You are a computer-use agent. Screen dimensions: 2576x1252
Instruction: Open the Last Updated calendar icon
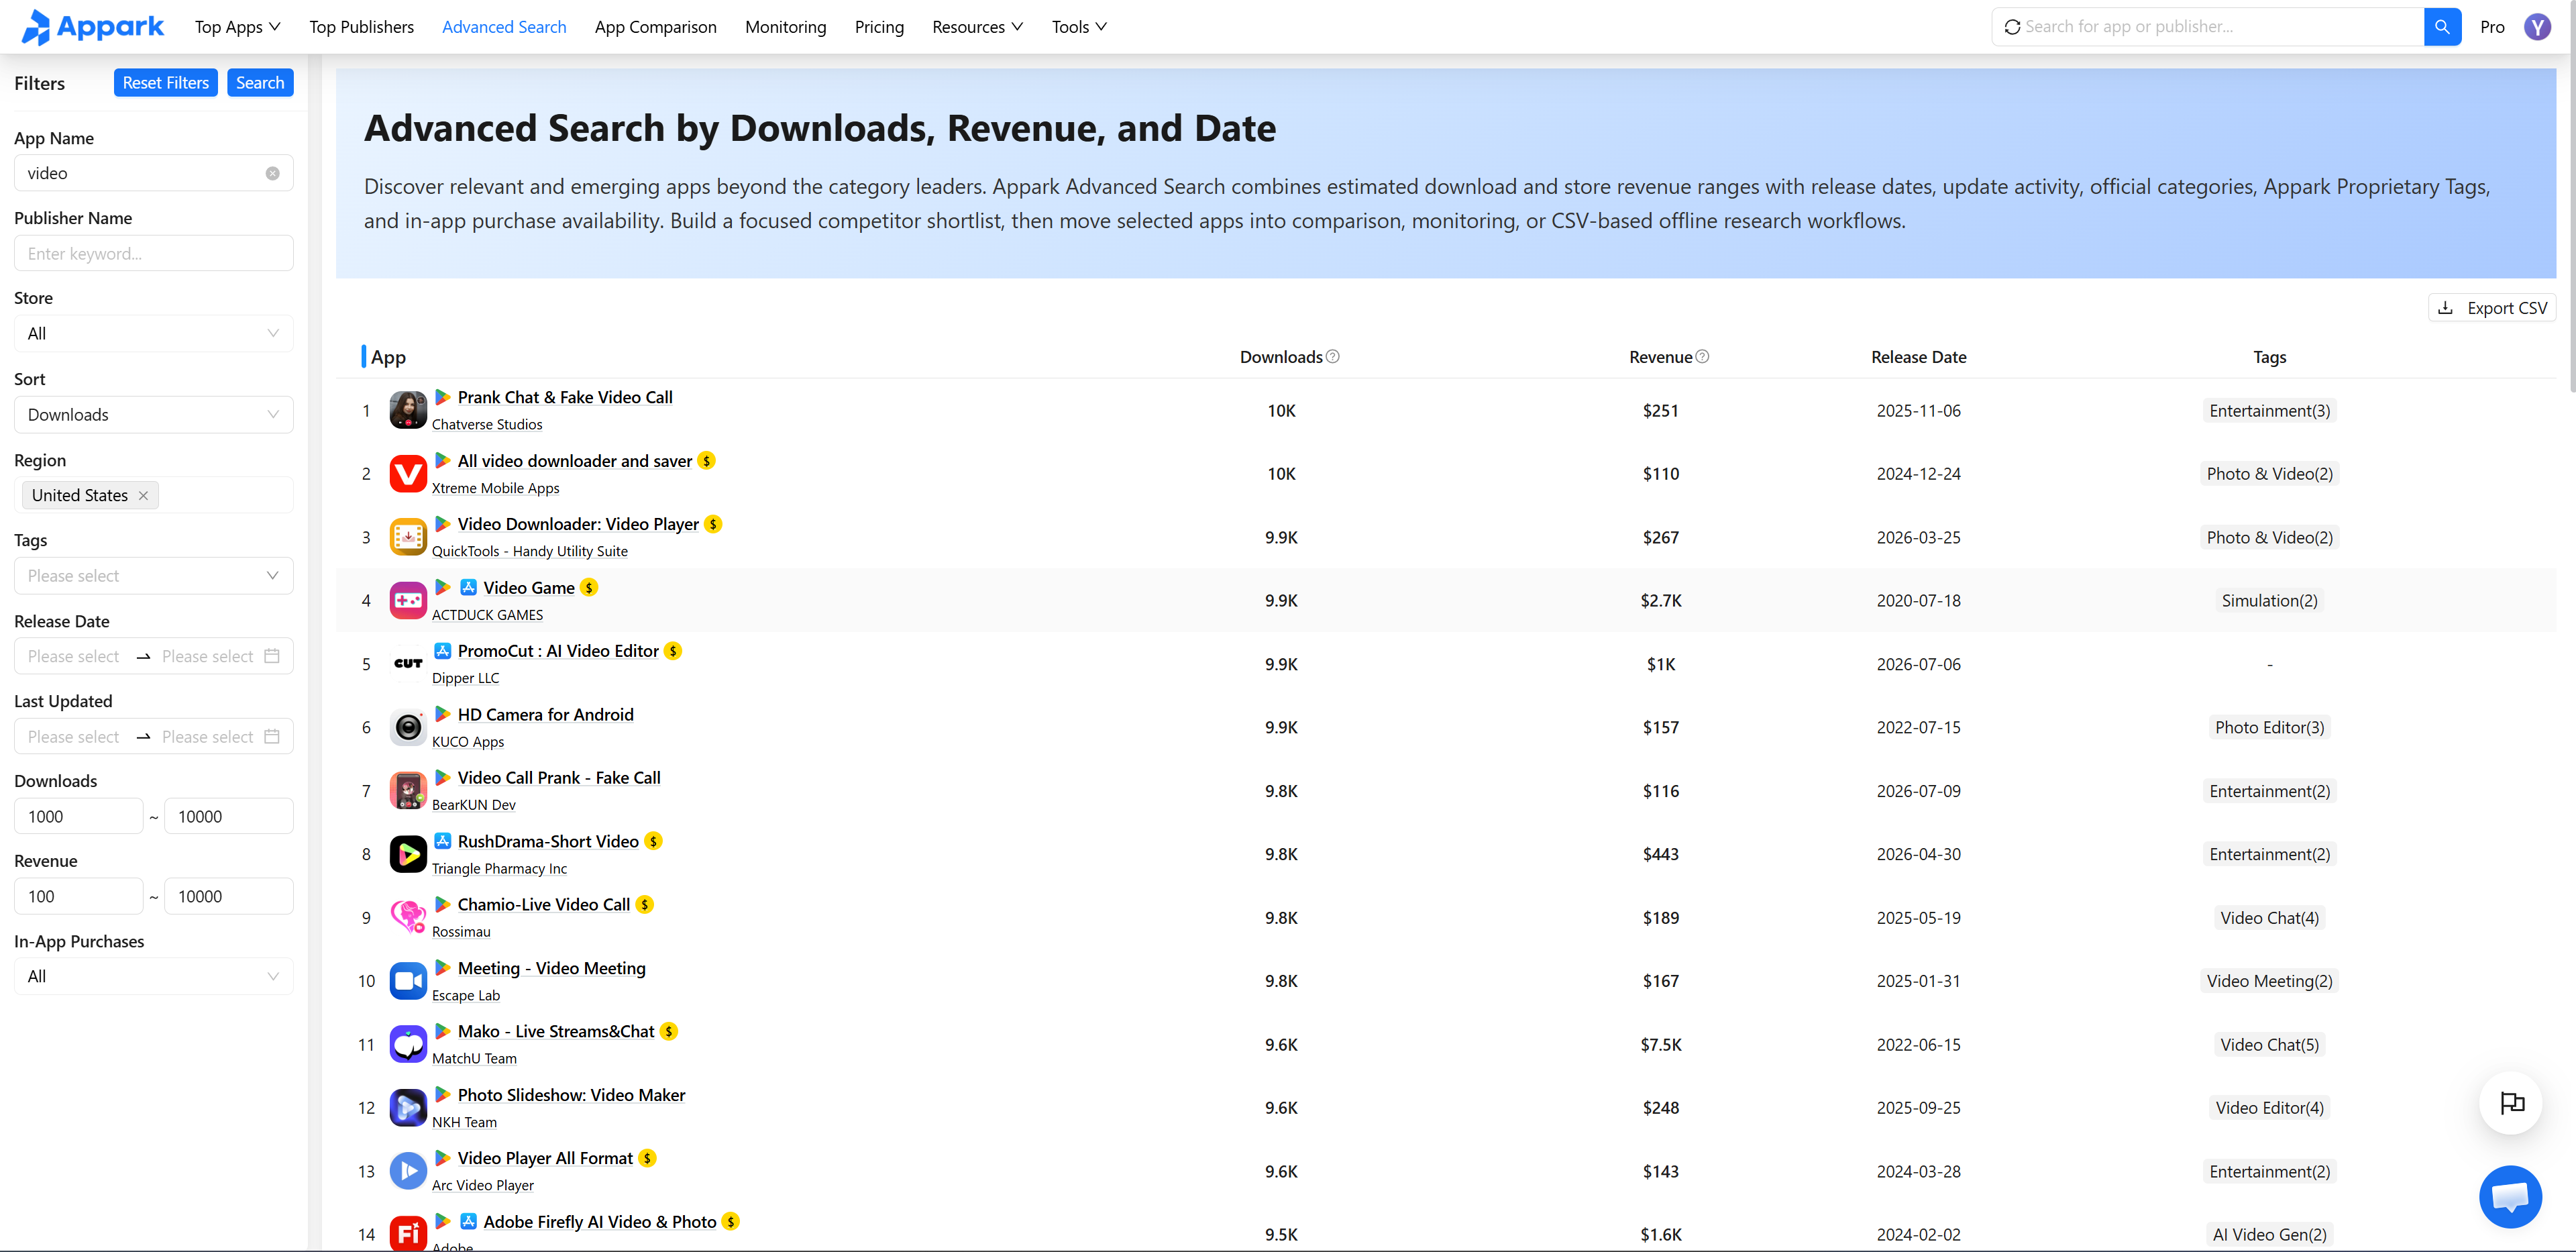click(272, 737)
